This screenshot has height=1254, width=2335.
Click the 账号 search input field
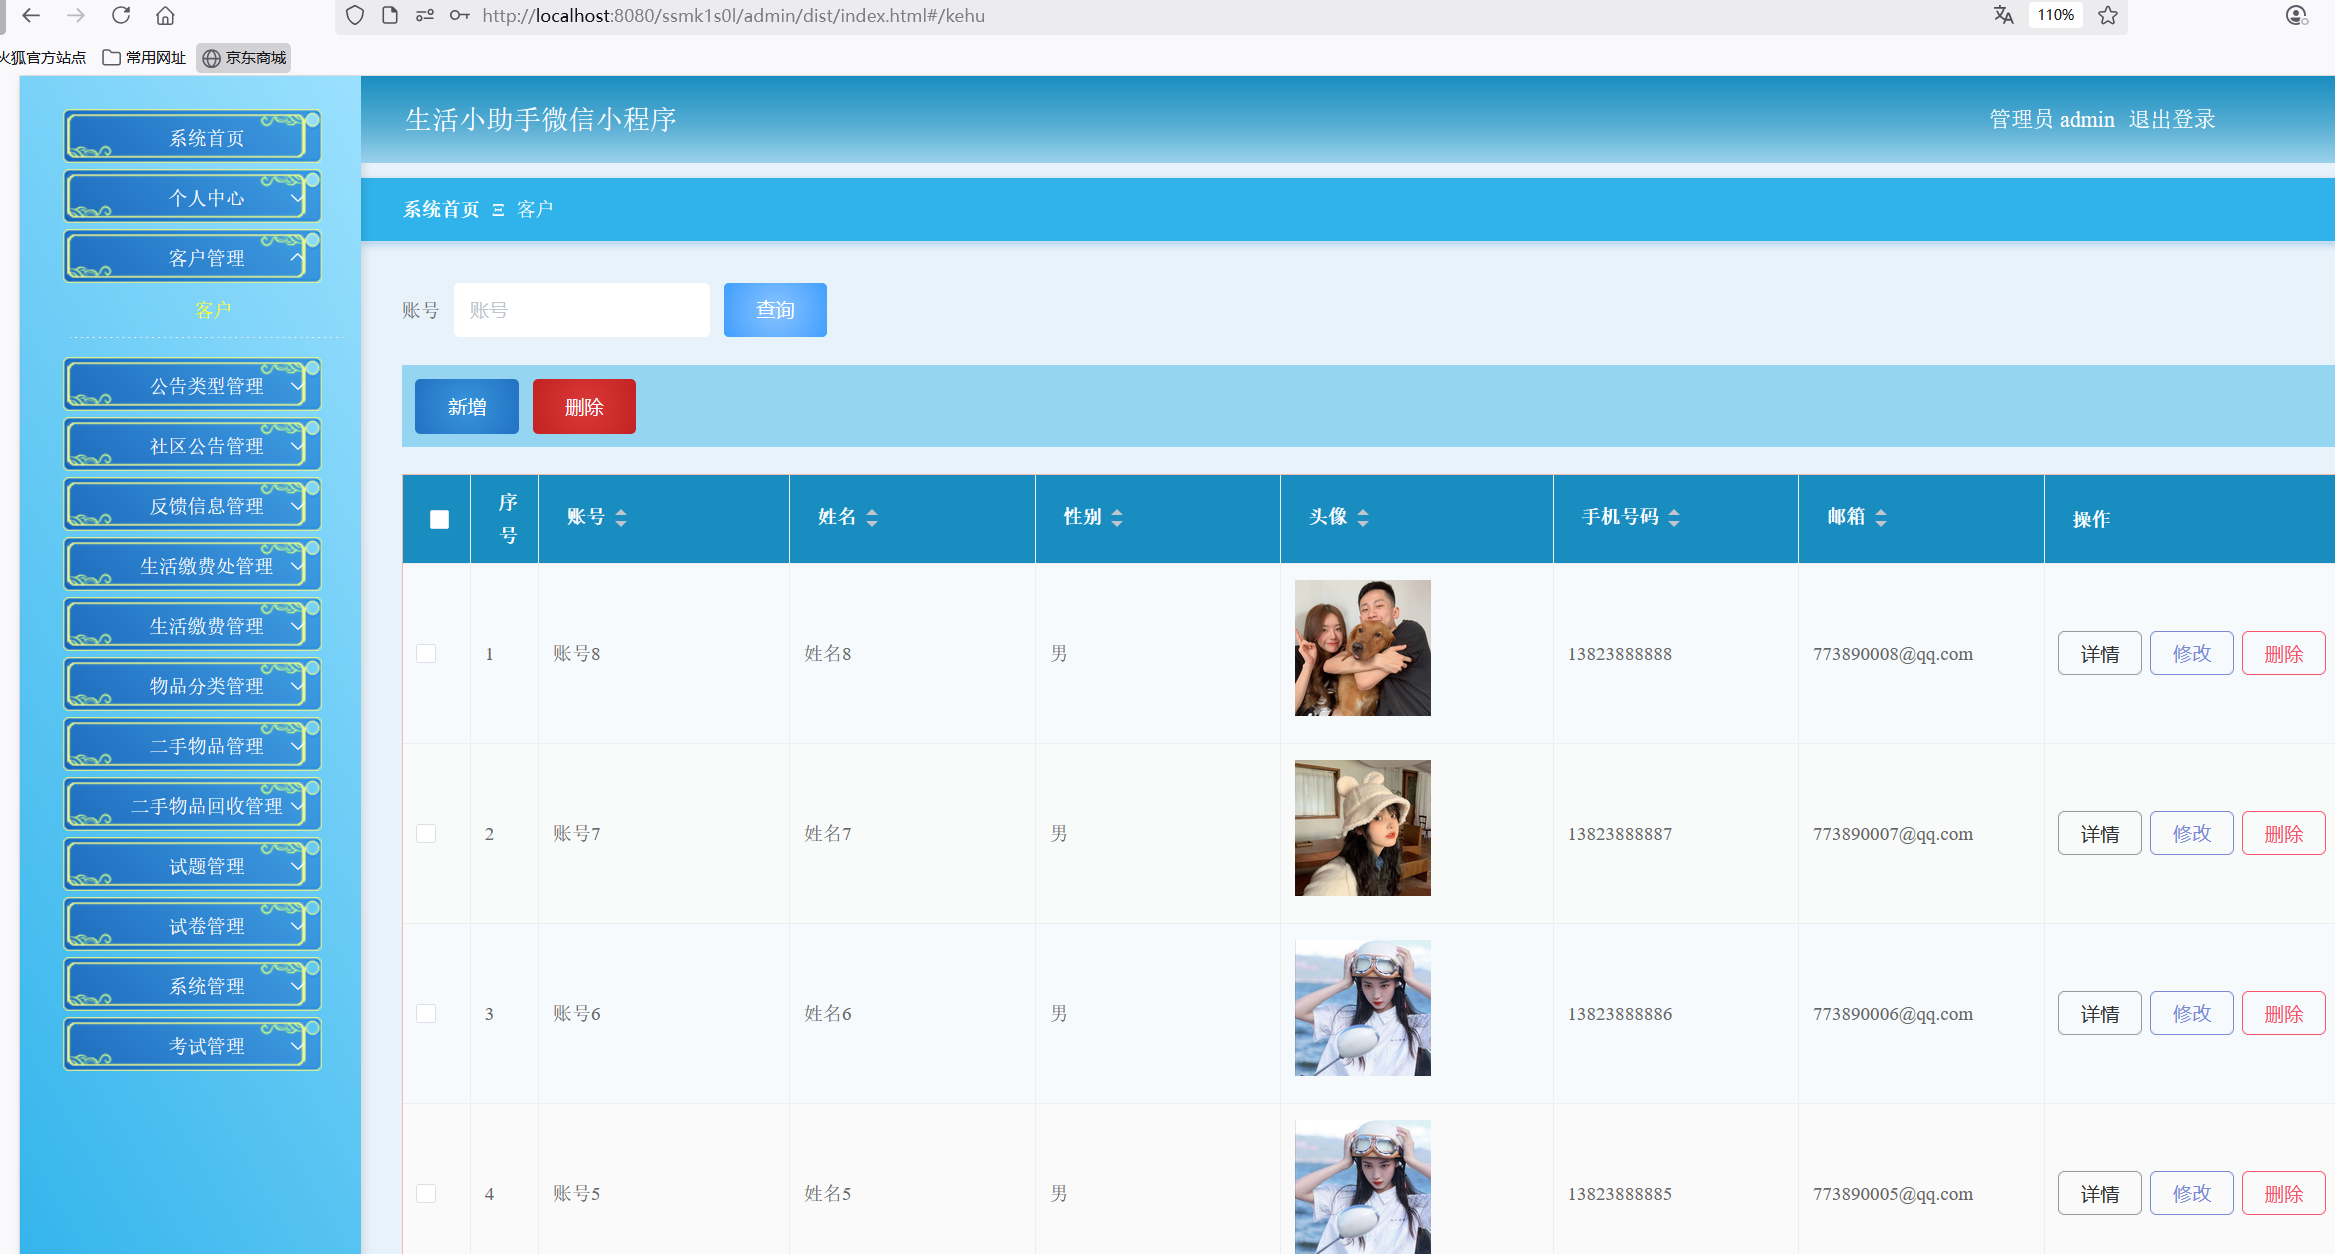pyautogui.click(x=581, y=310)
